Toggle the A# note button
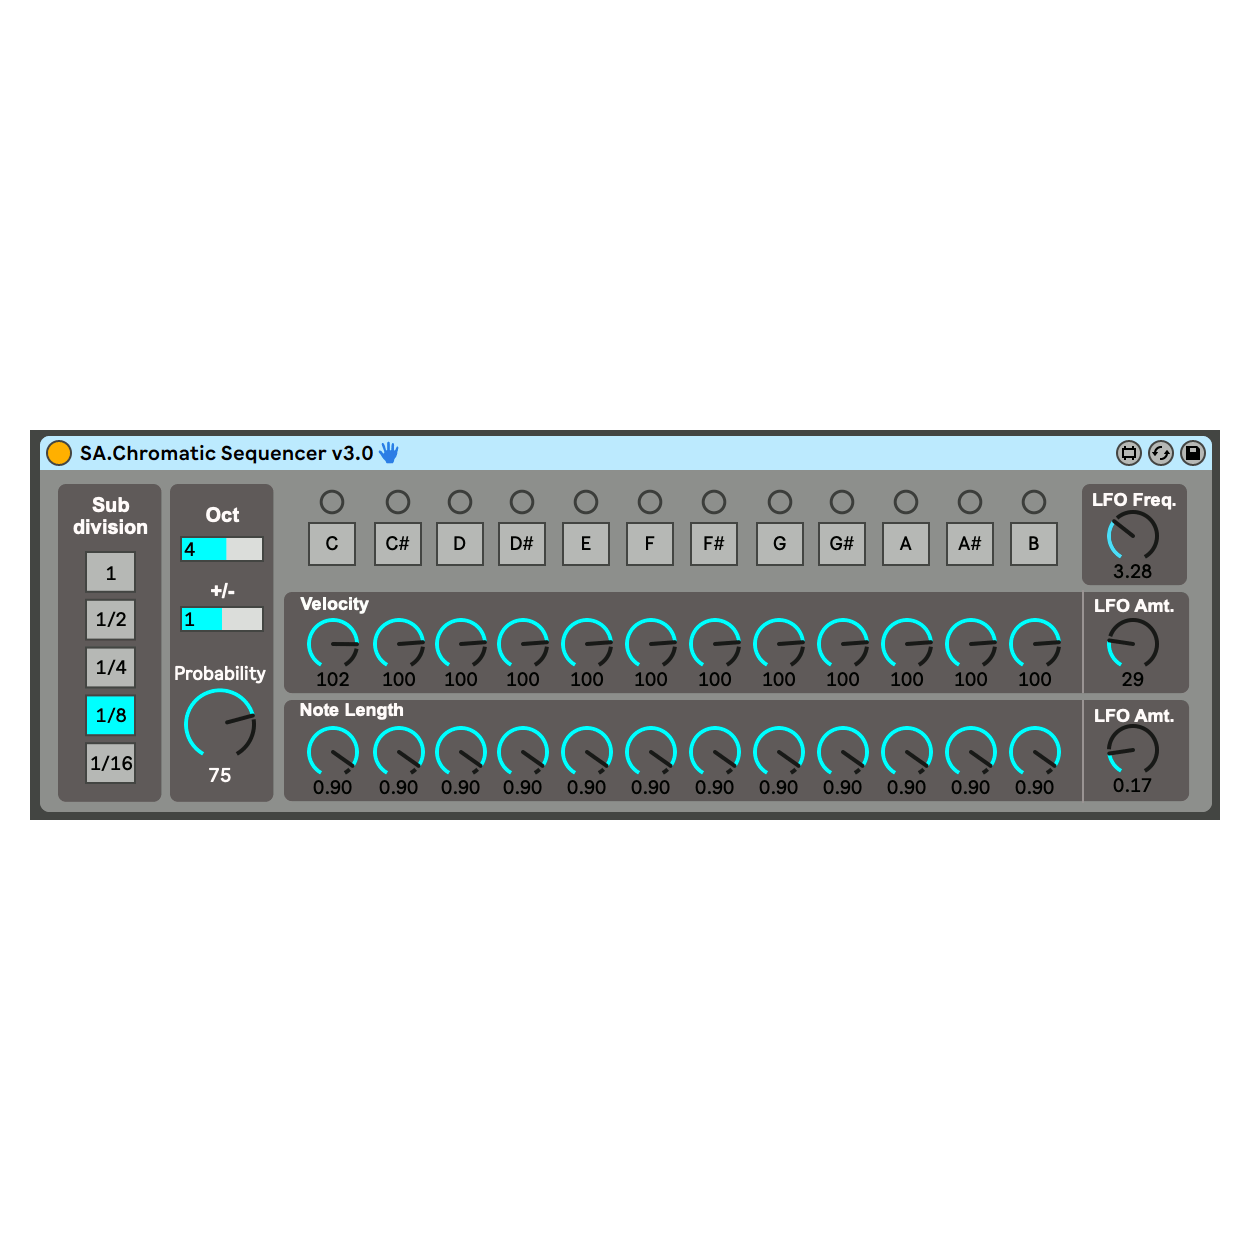The height and width of the screenshot is (1250, 1250). point(970,544)
